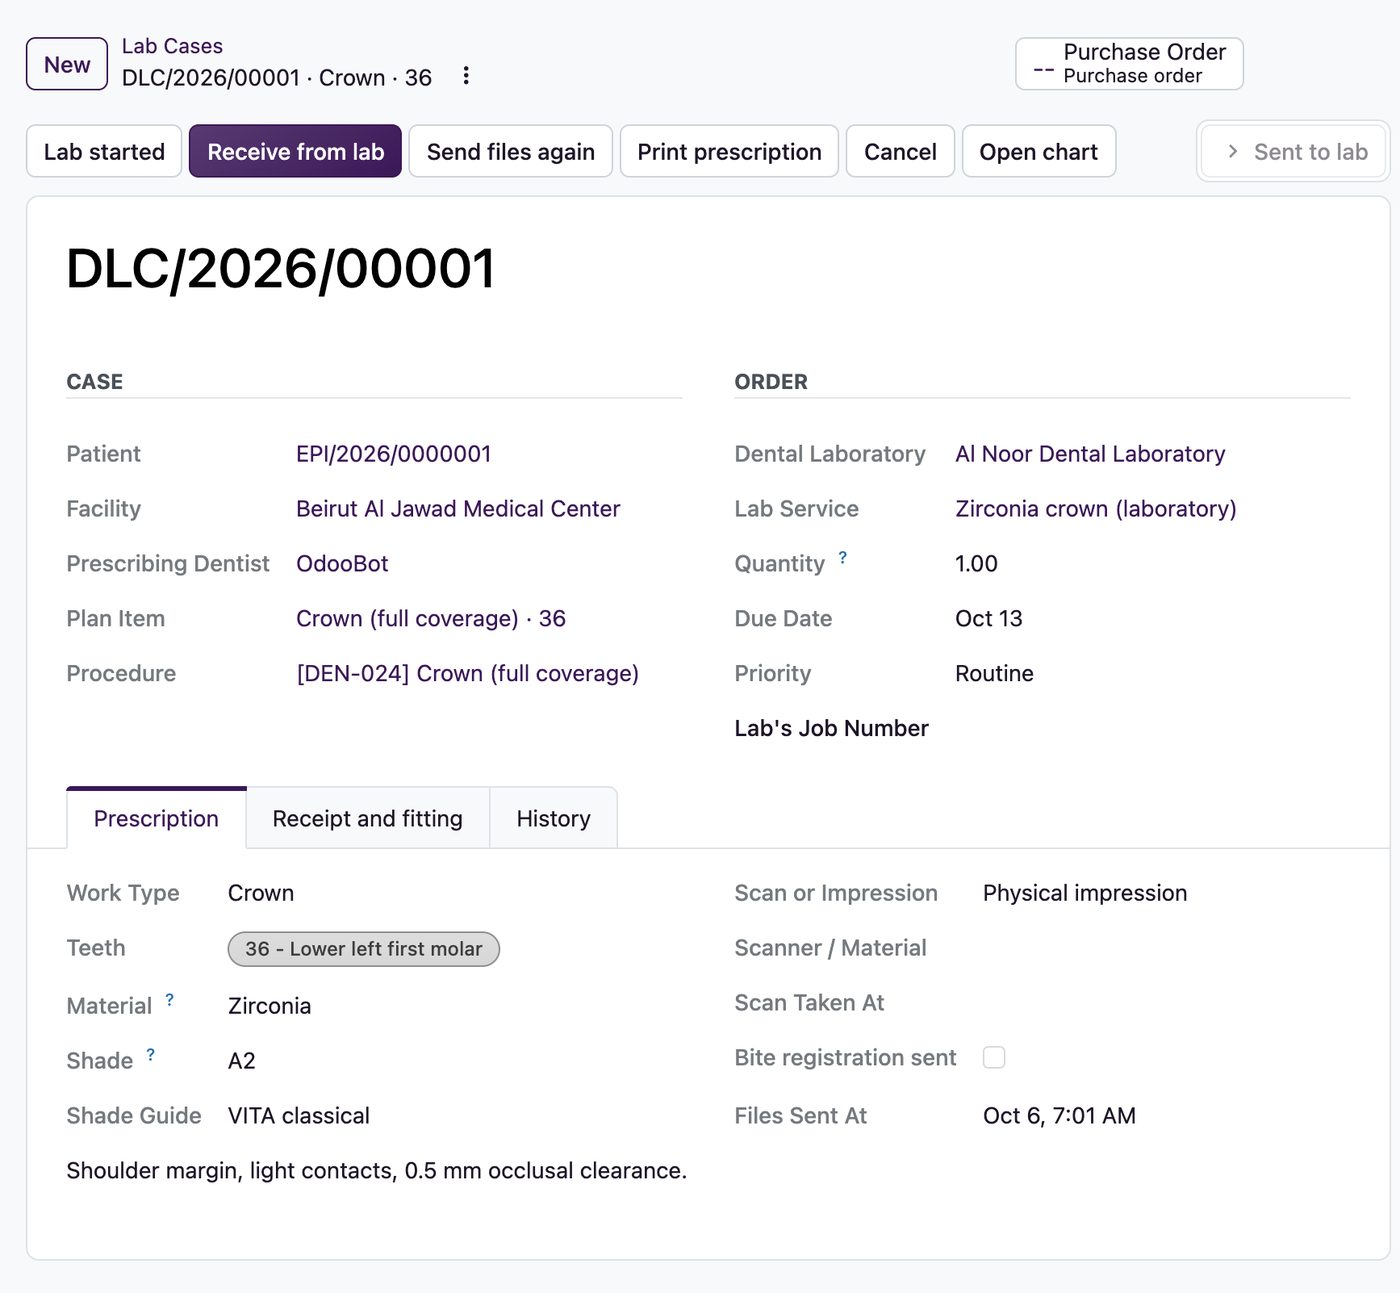Go to Lab Cases breadcrumb

click(172, 46)
